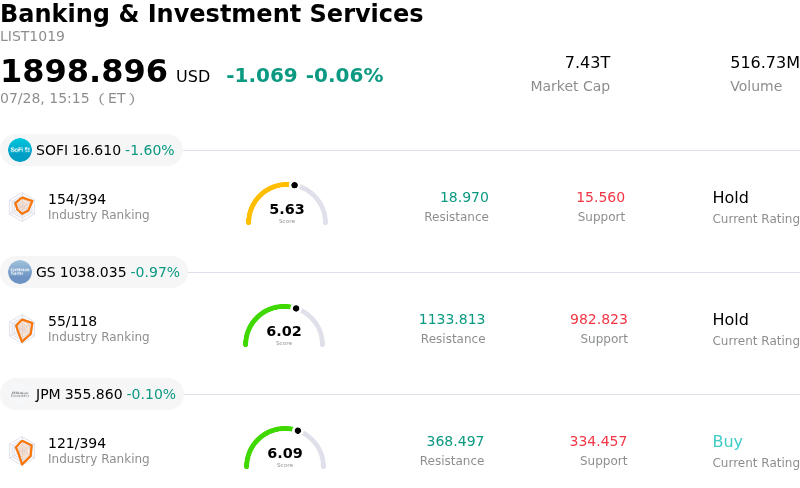Click JPM Buy current rating
This screenshot has width=800, height=488.
click(728, 441)
